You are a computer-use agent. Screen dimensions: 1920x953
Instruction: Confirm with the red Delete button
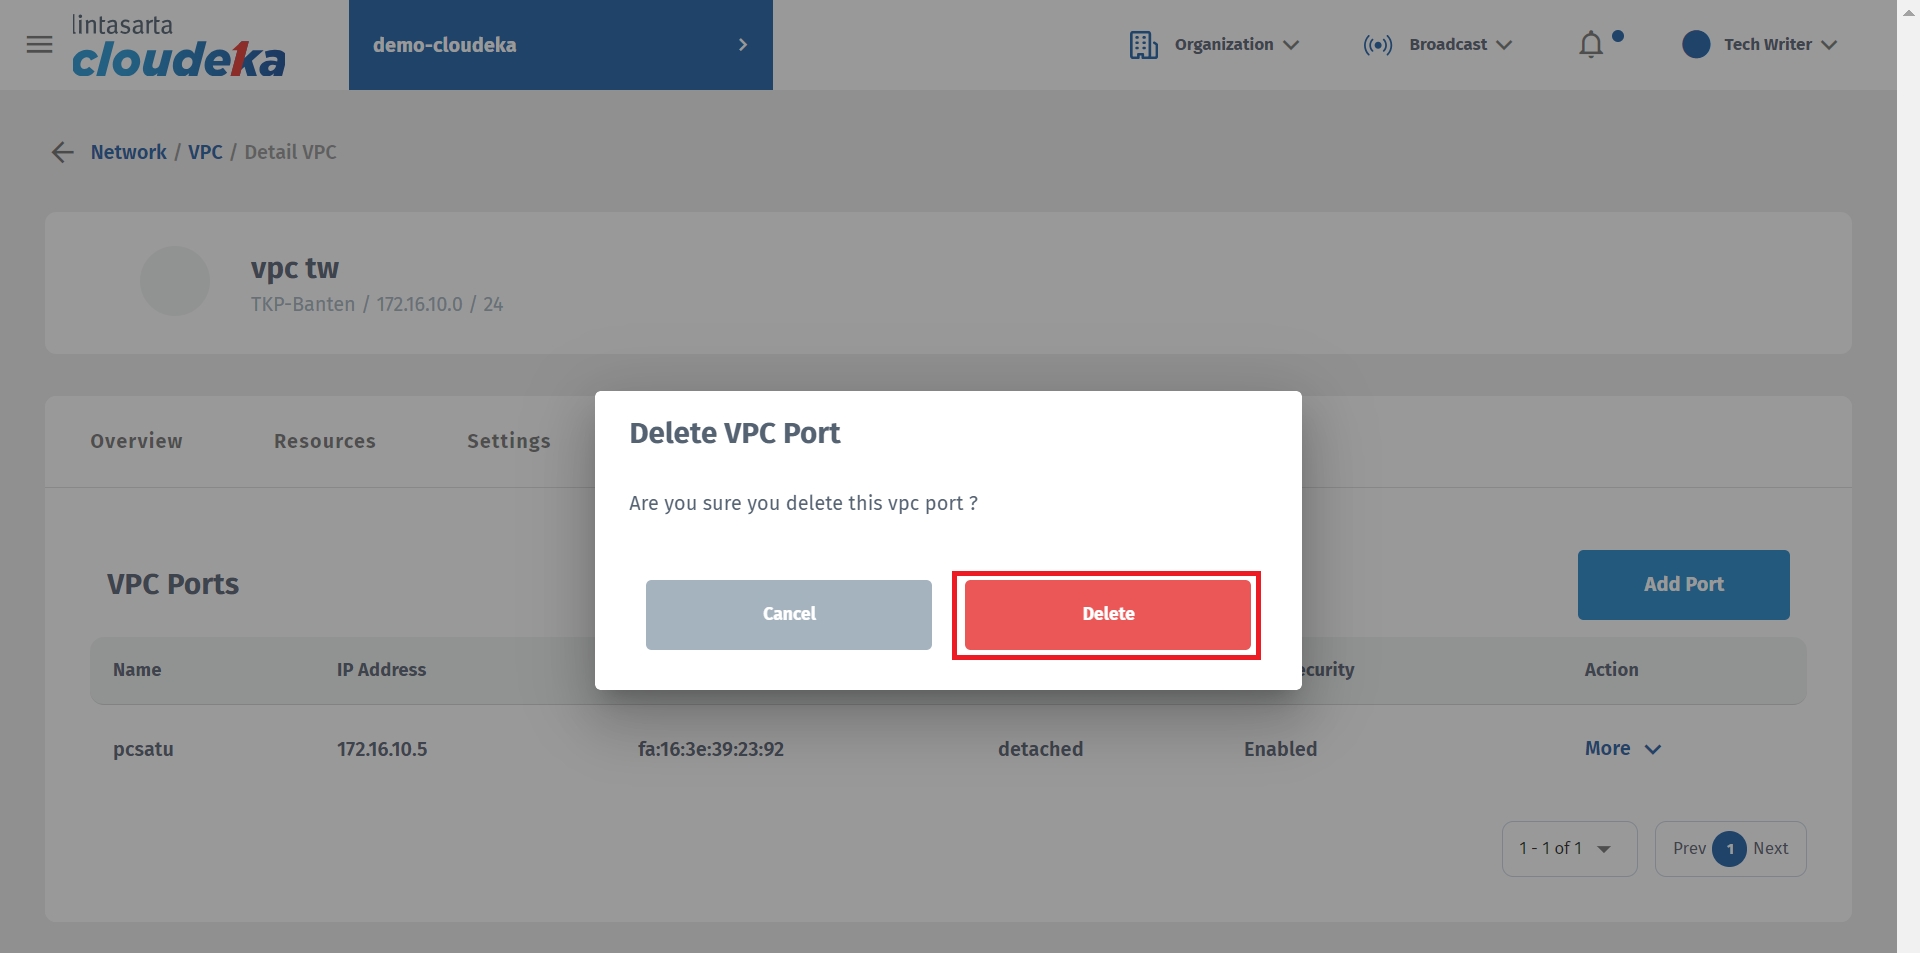(x=1107, y=614)
